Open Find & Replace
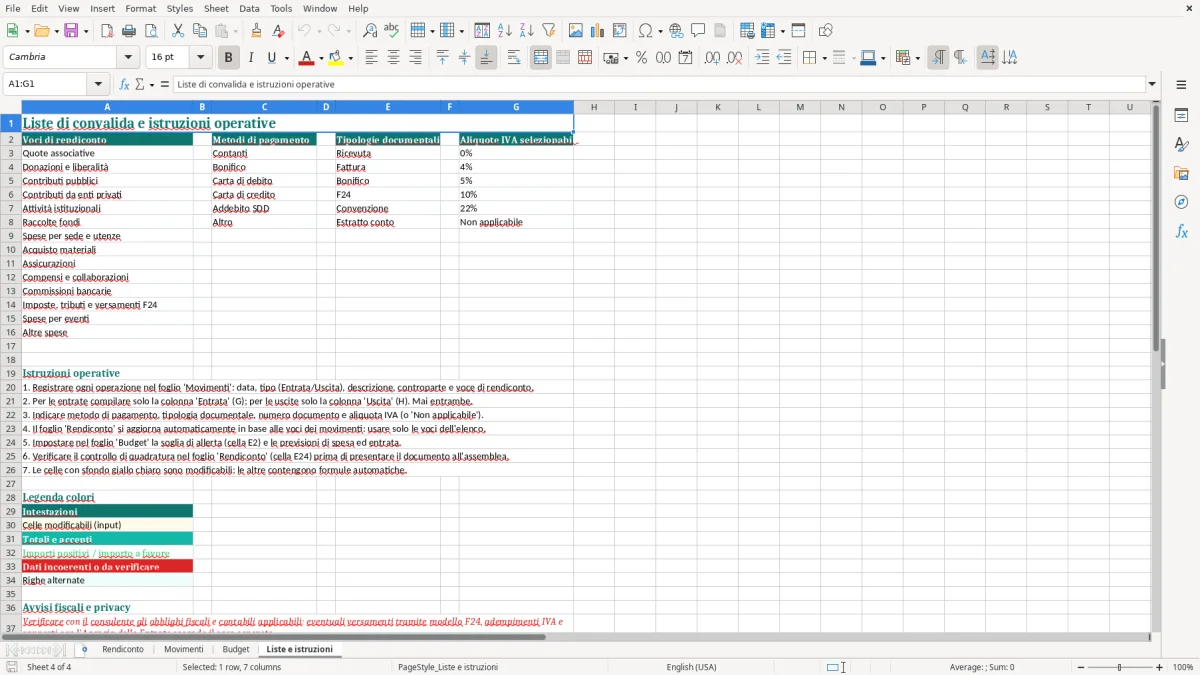This screenshot has width=1200, height=675. [370, 31]
